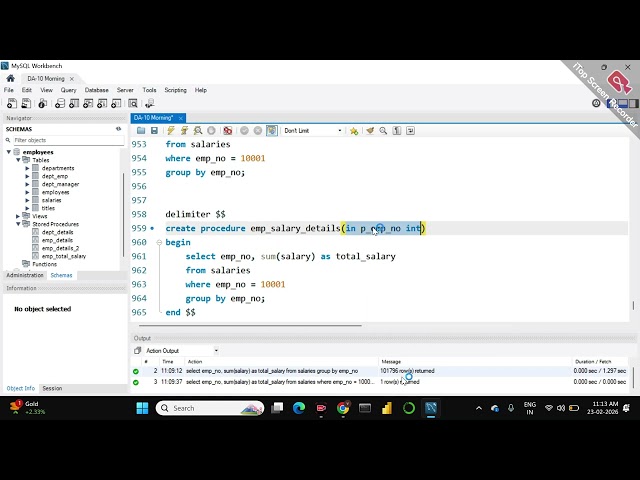This screenshot has width=640, height=480.
Task: Click the Windows taskbar Search box
Action: click(x=210, y=408)
